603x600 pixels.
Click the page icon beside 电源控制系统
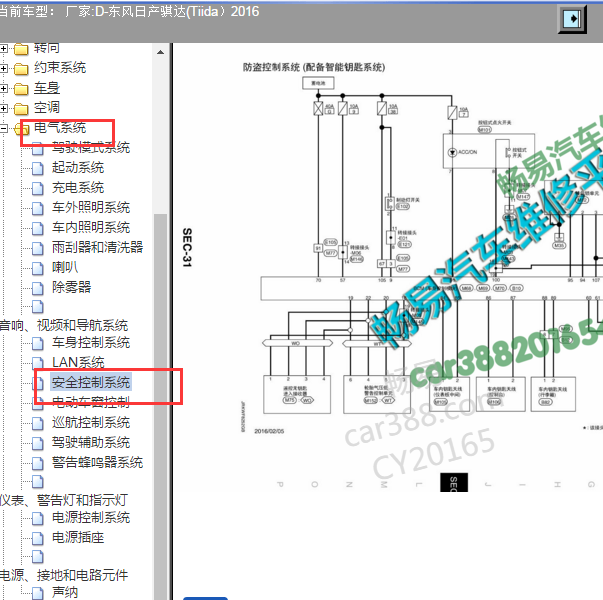tap(38, 518)
